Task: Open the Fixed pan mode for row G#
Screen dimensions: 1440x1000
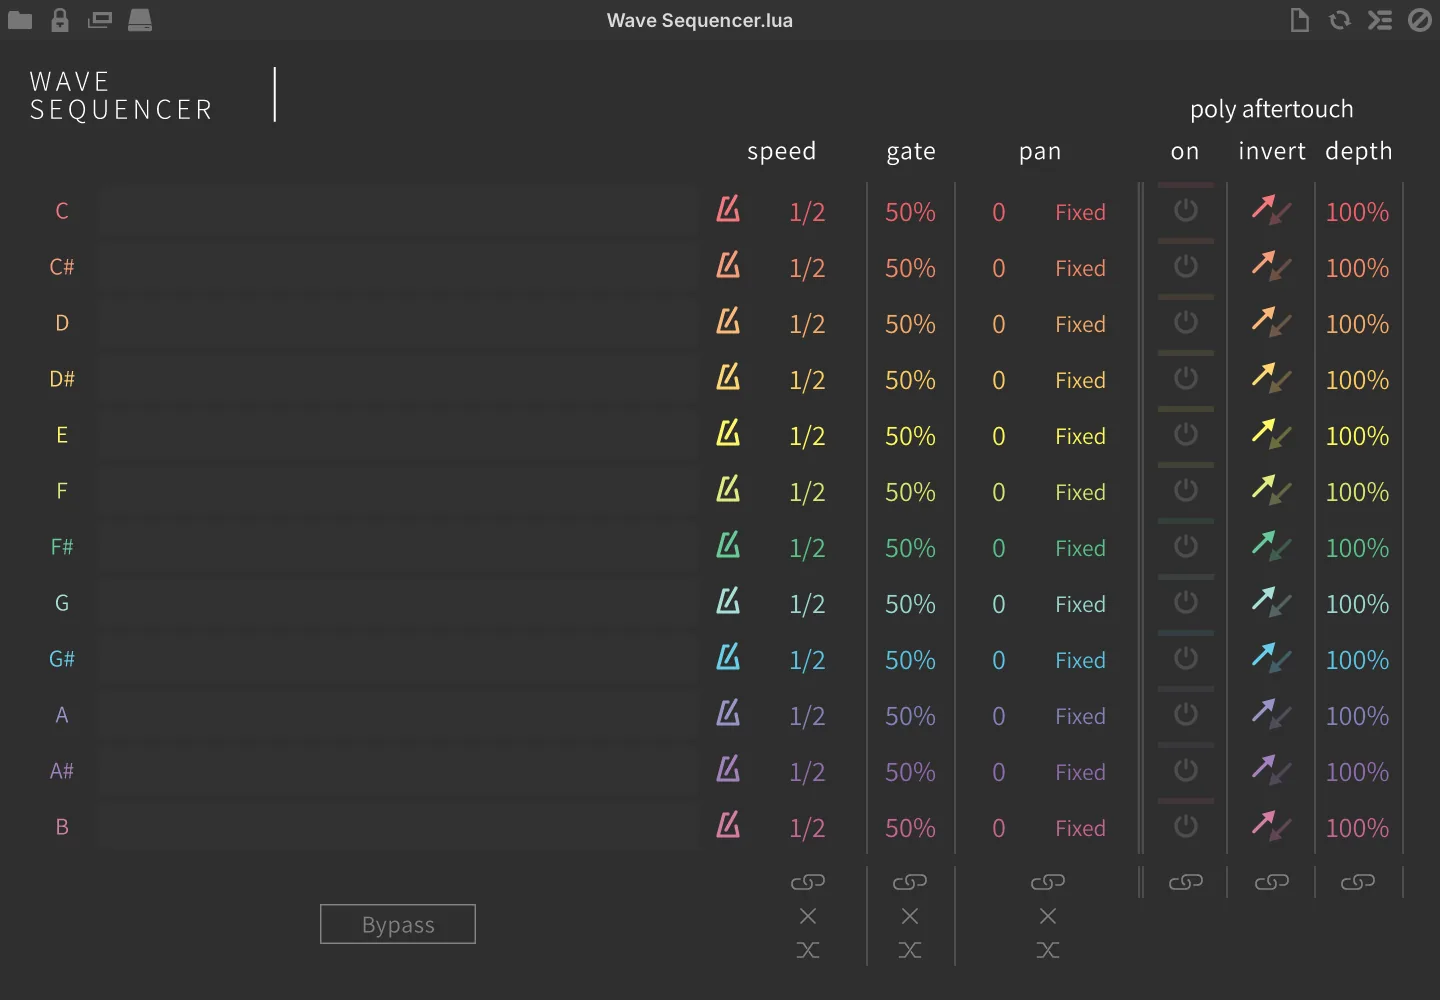Action: coord(1080,660)
